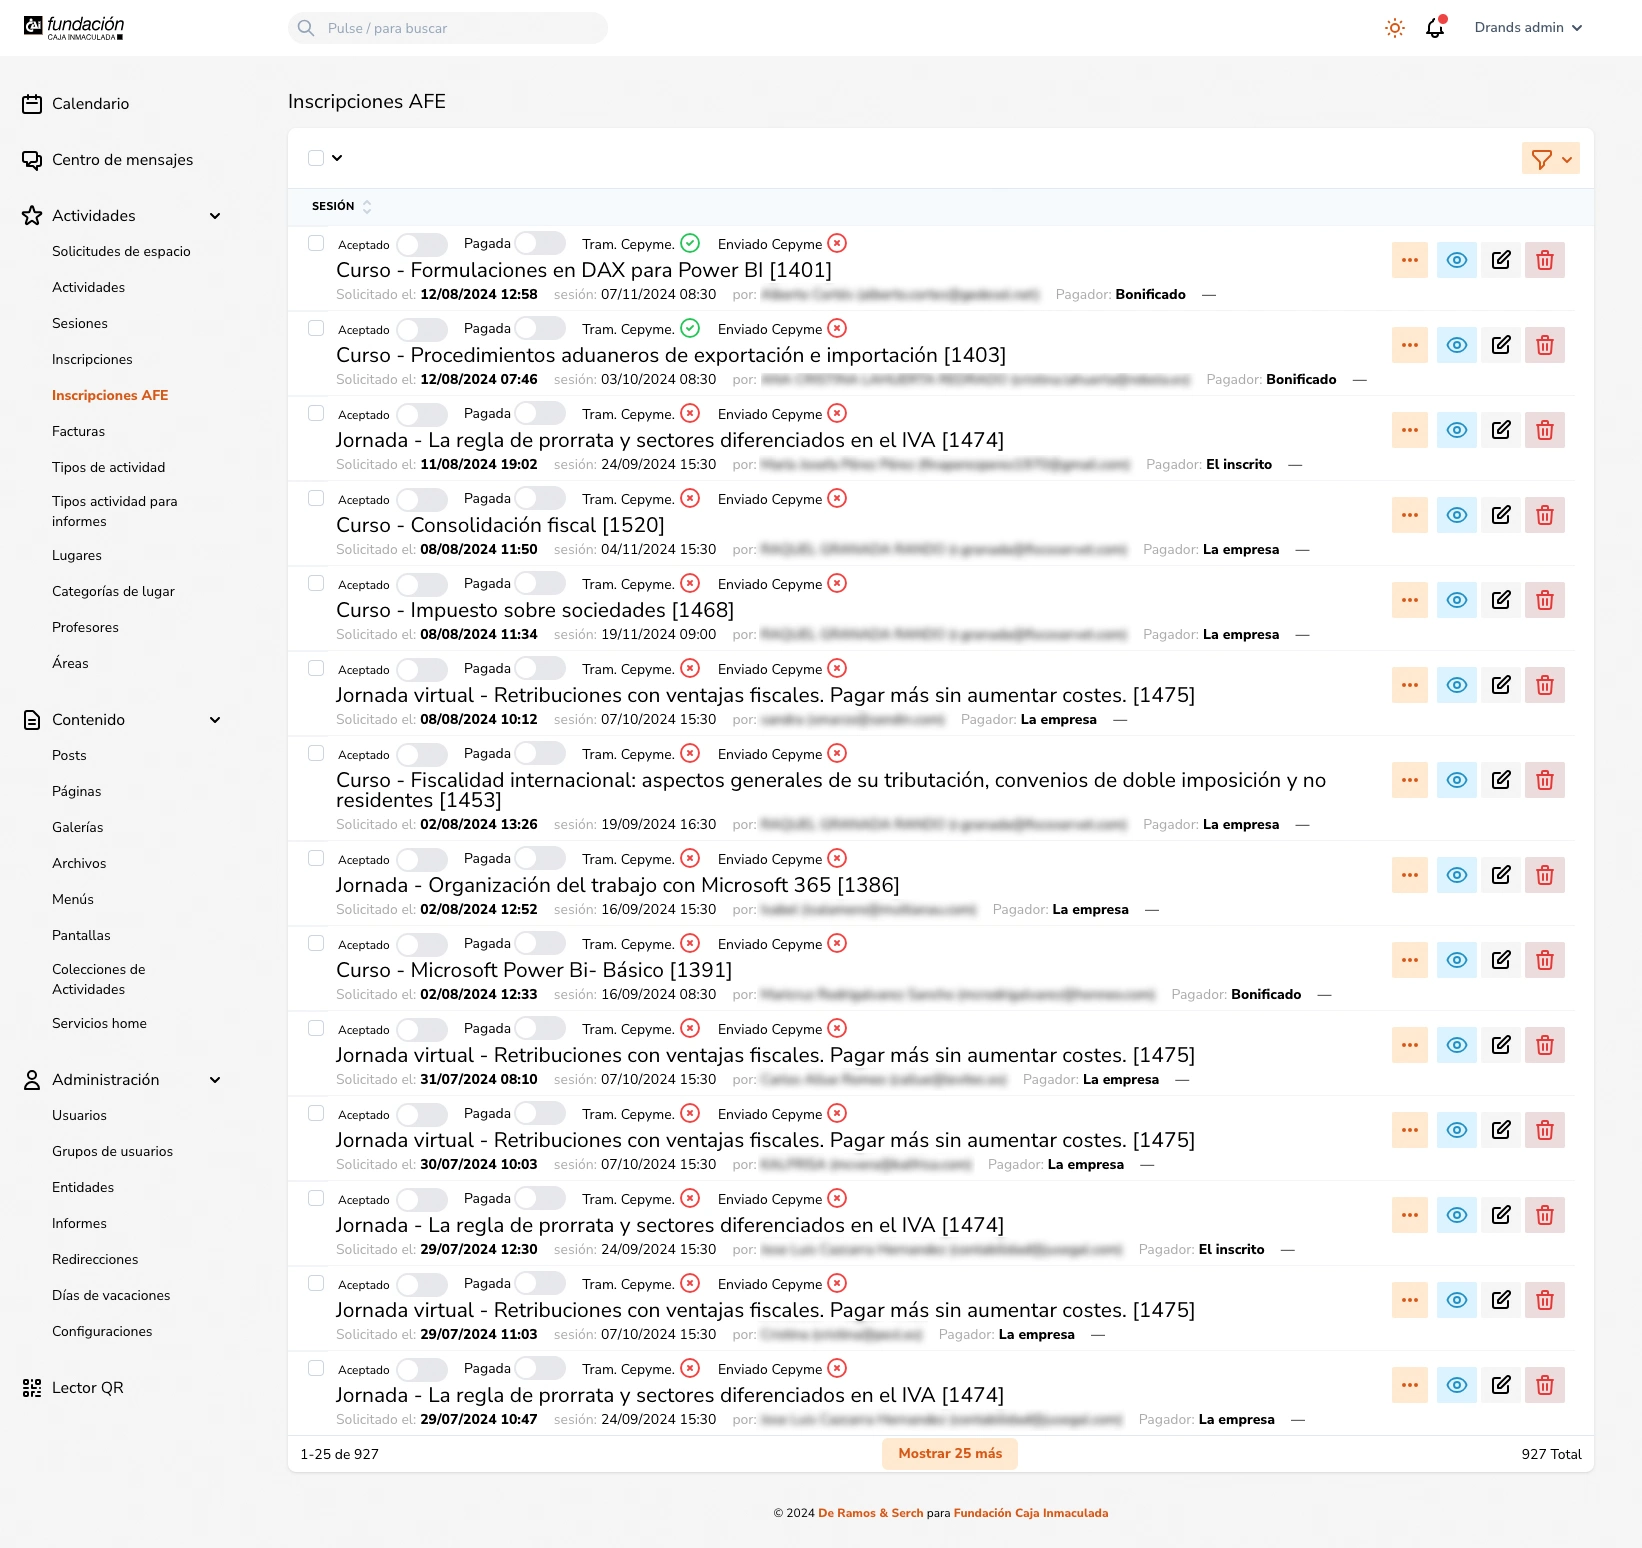Open the De Ramos & Serch link
The image size is (1642, 1548).
(870, 1513)
